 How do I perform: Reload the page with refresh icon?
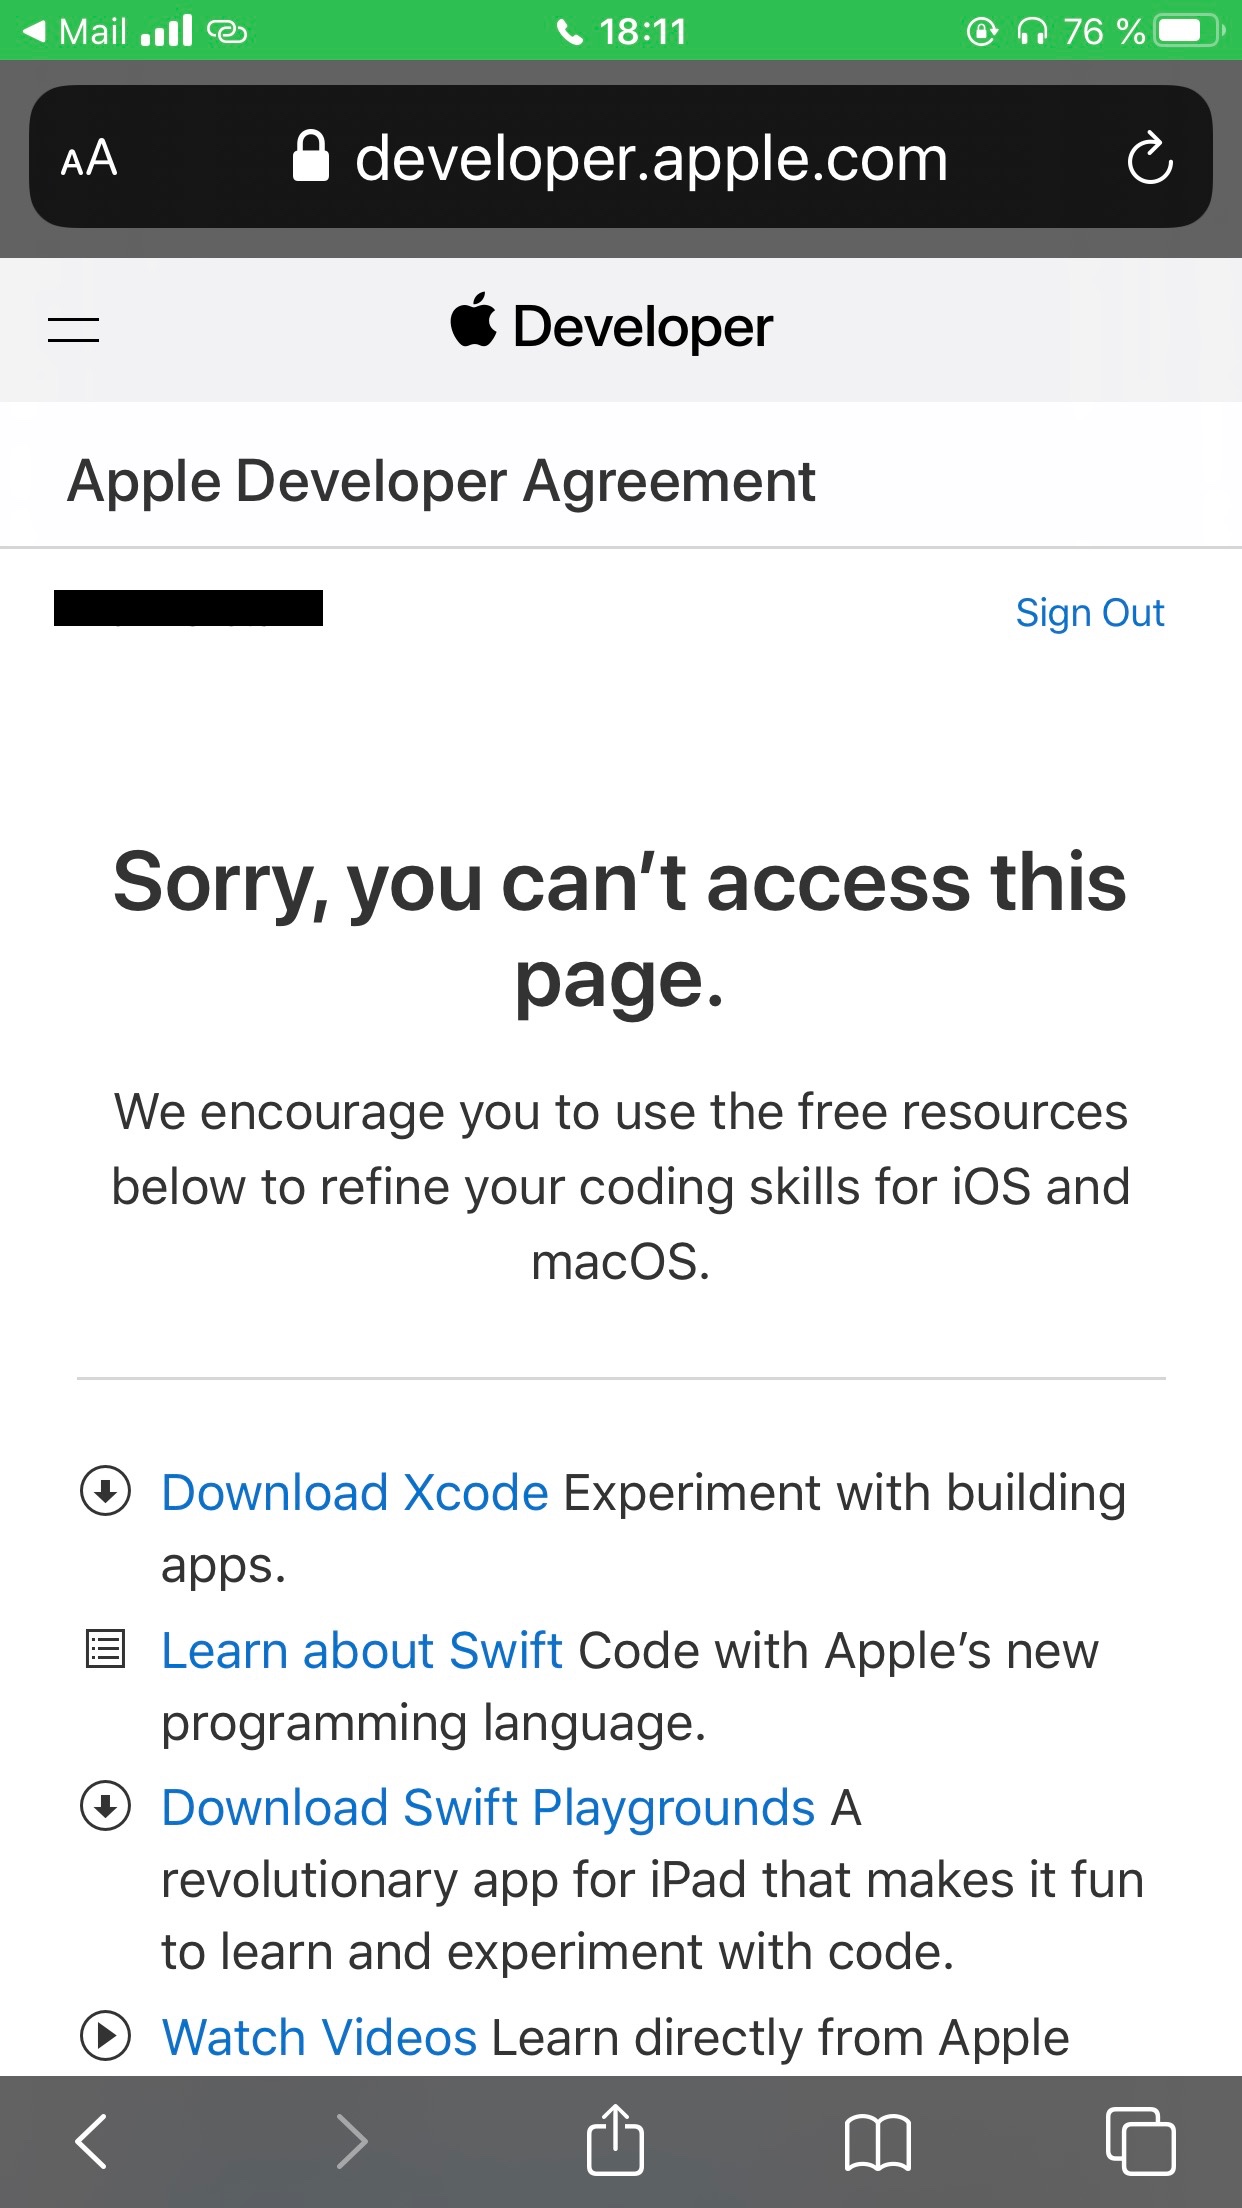pyautogui.click(x=1149, y=159)
